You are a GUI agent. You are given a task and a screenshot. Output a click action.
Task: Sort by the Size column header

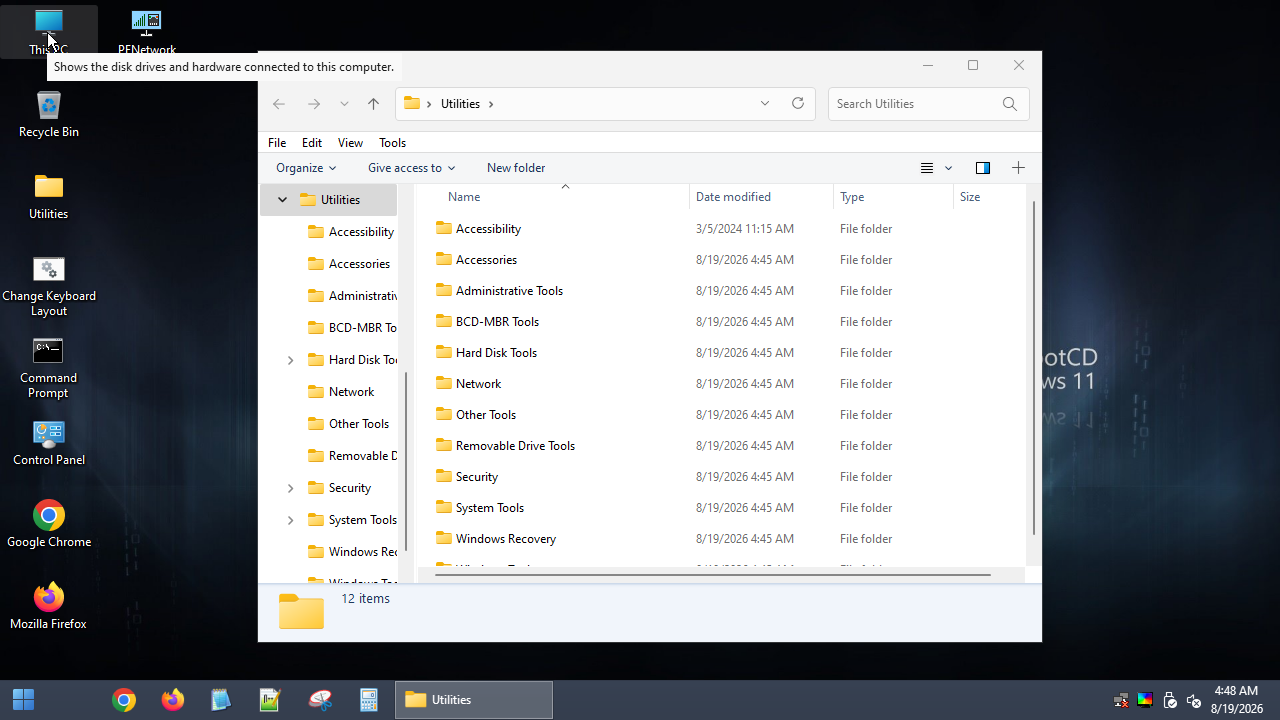click(989, 197)
